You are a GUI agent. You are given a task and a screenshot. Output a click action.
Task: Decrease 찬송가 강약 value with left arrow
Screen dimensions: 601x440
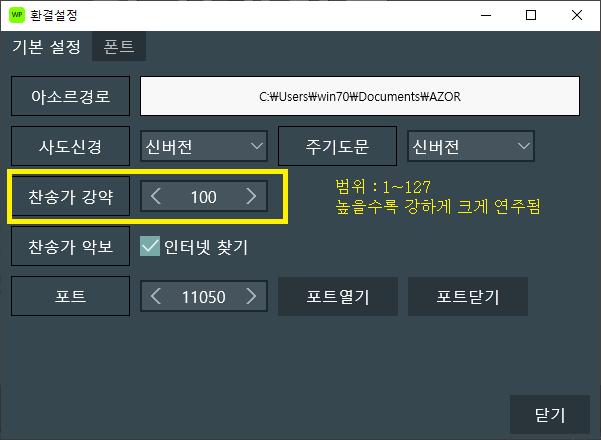click(x=156, y=197)
